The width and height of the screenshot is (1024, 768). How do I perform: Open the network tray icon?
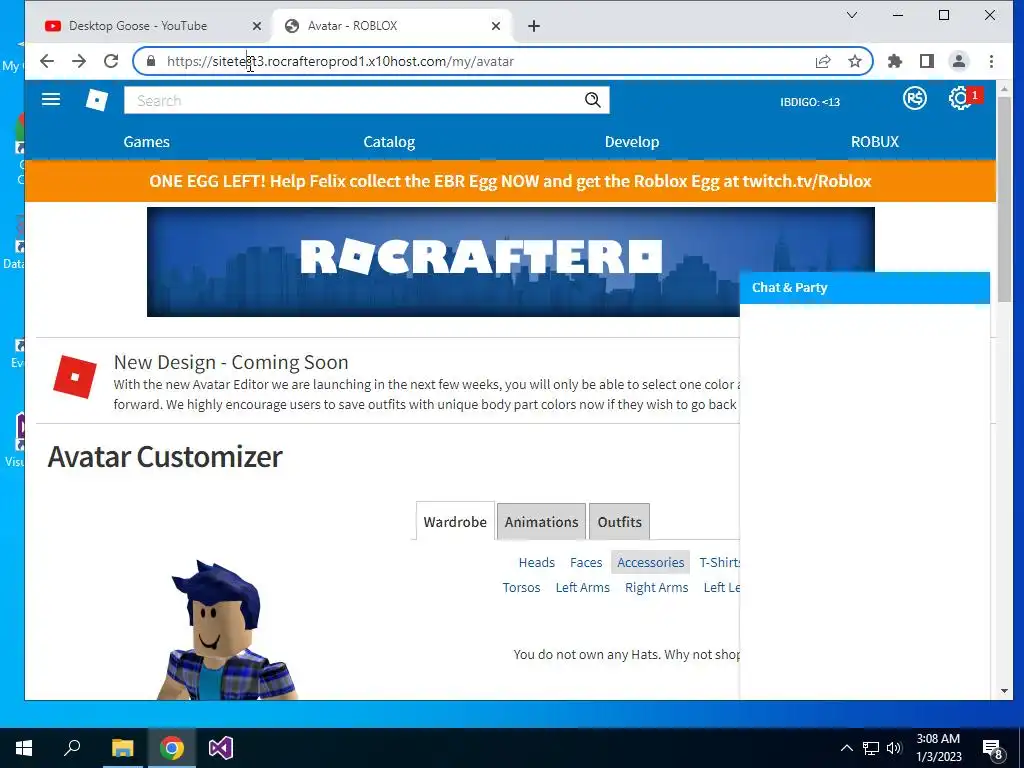tap(871, 748)
